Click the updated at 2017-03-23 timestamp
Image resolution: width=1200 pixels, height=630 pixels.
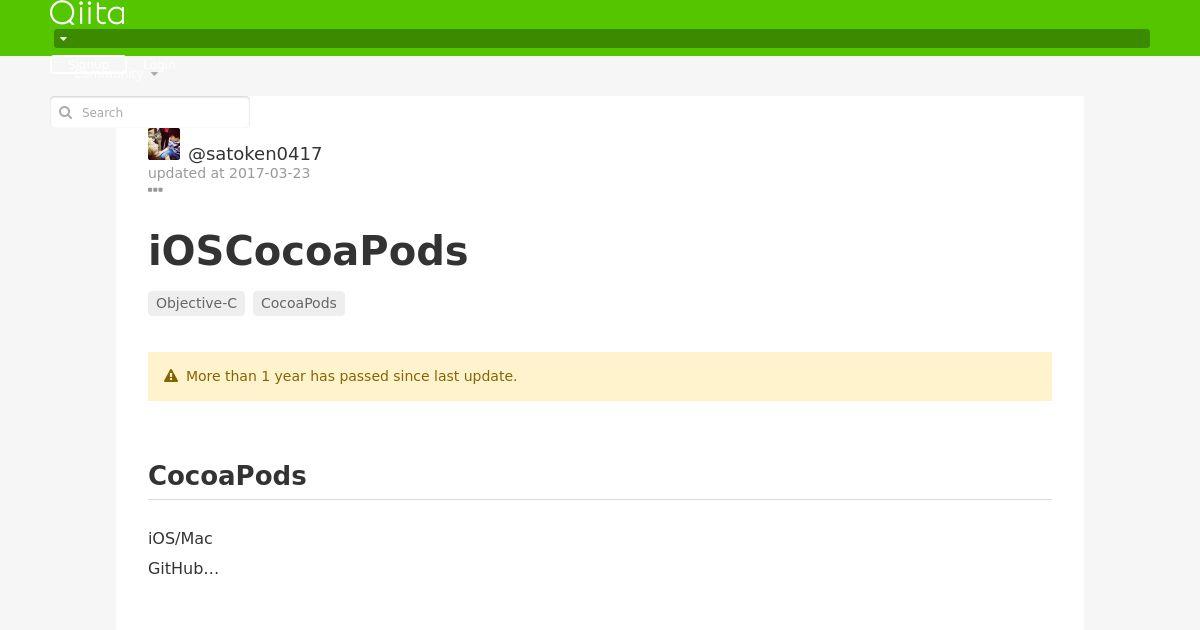coord(229,173)
